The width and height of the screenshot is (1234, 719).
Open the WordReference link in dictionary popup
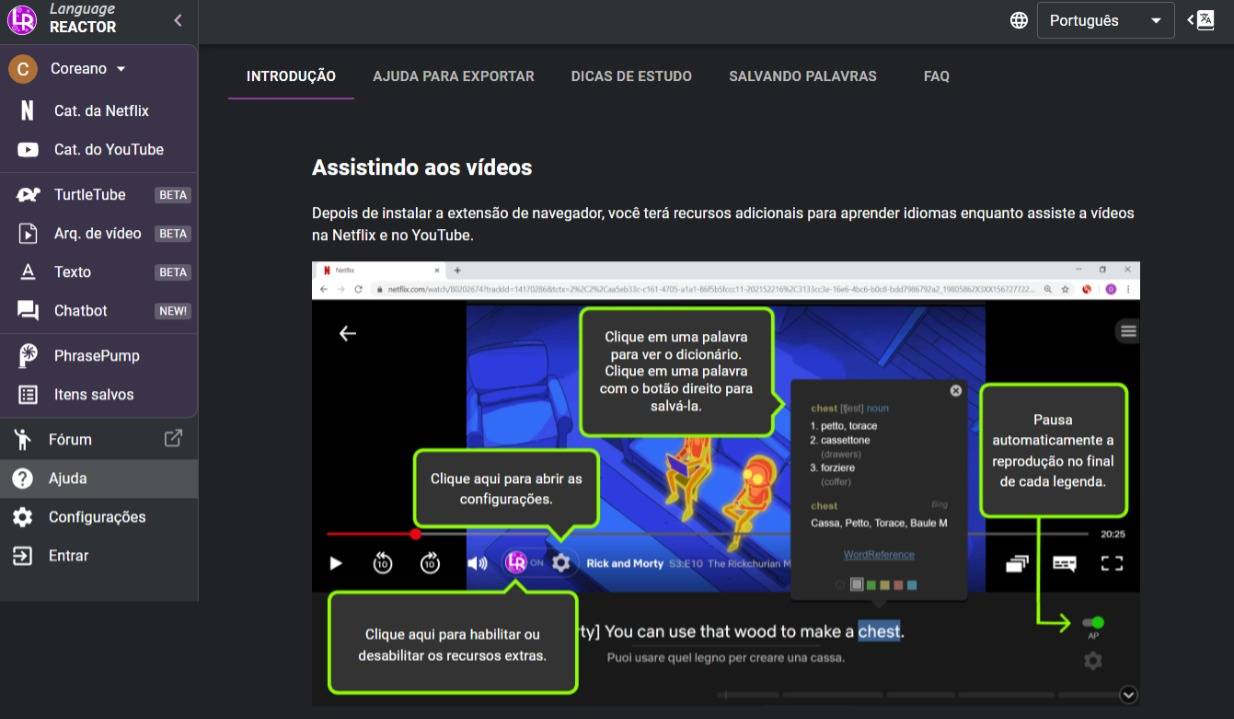click(878, 554)
